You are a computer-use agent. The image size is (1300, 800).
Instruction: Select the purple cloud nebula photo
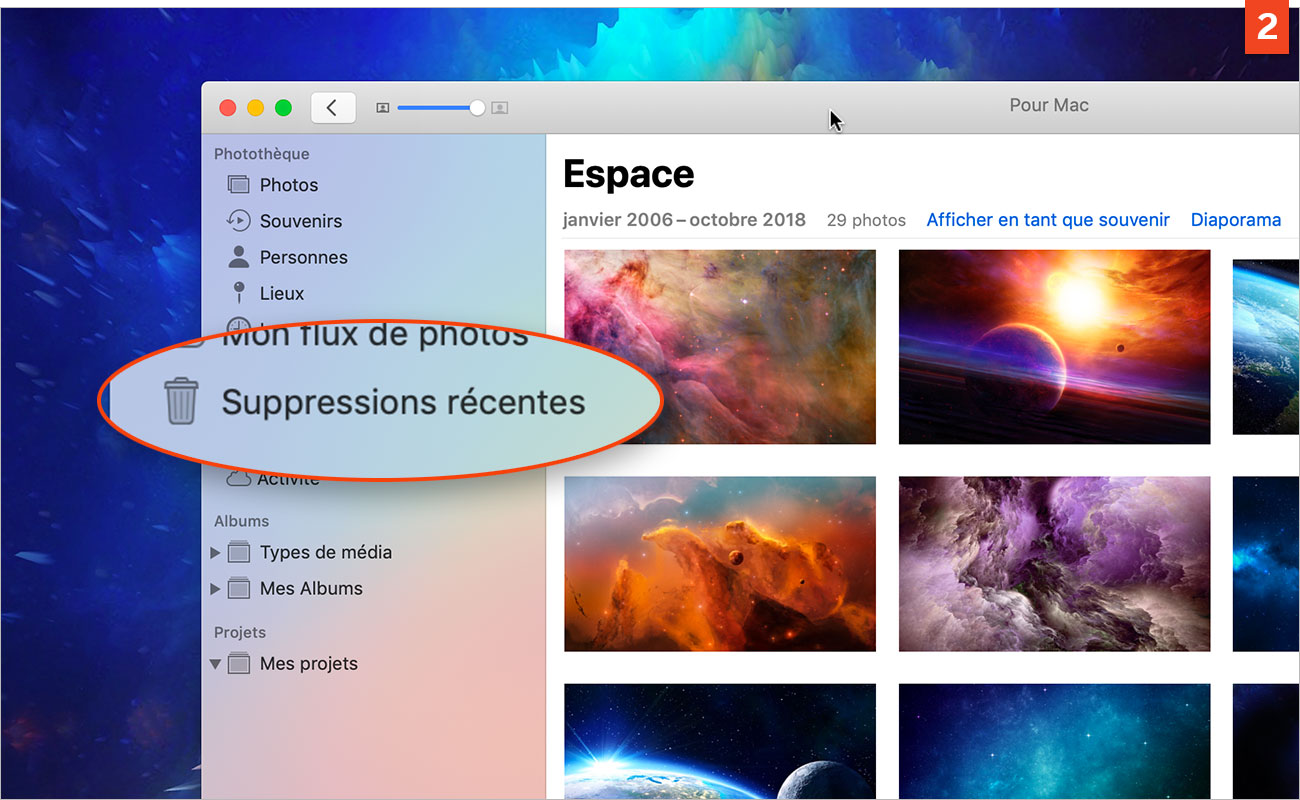[x=1054, y=564]
